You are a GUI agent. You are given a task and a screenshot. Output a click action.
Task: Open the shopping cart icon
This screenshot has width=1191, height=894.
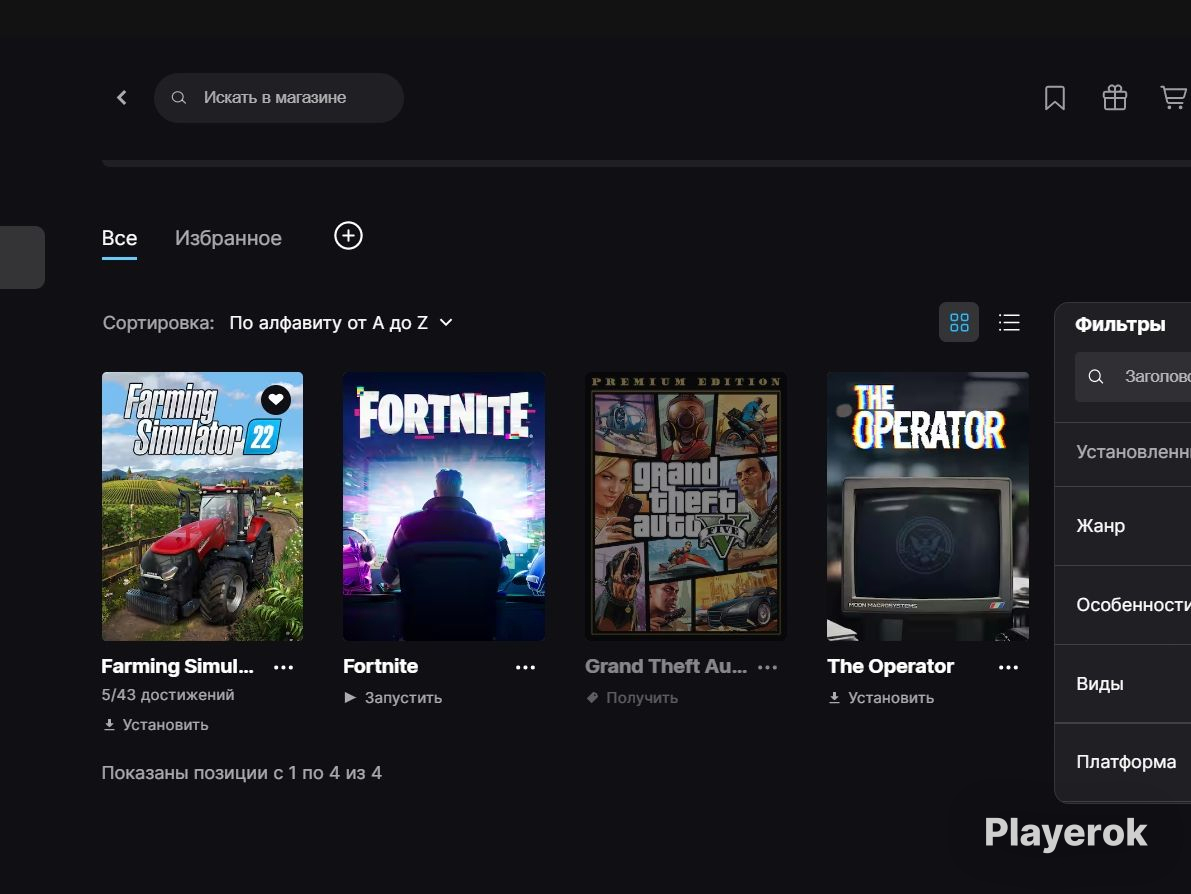coord(1174,98)
